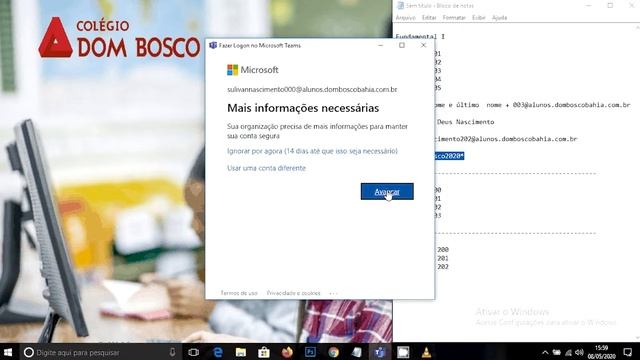Click the 'Ignorar por agora' link

(312, 151)
